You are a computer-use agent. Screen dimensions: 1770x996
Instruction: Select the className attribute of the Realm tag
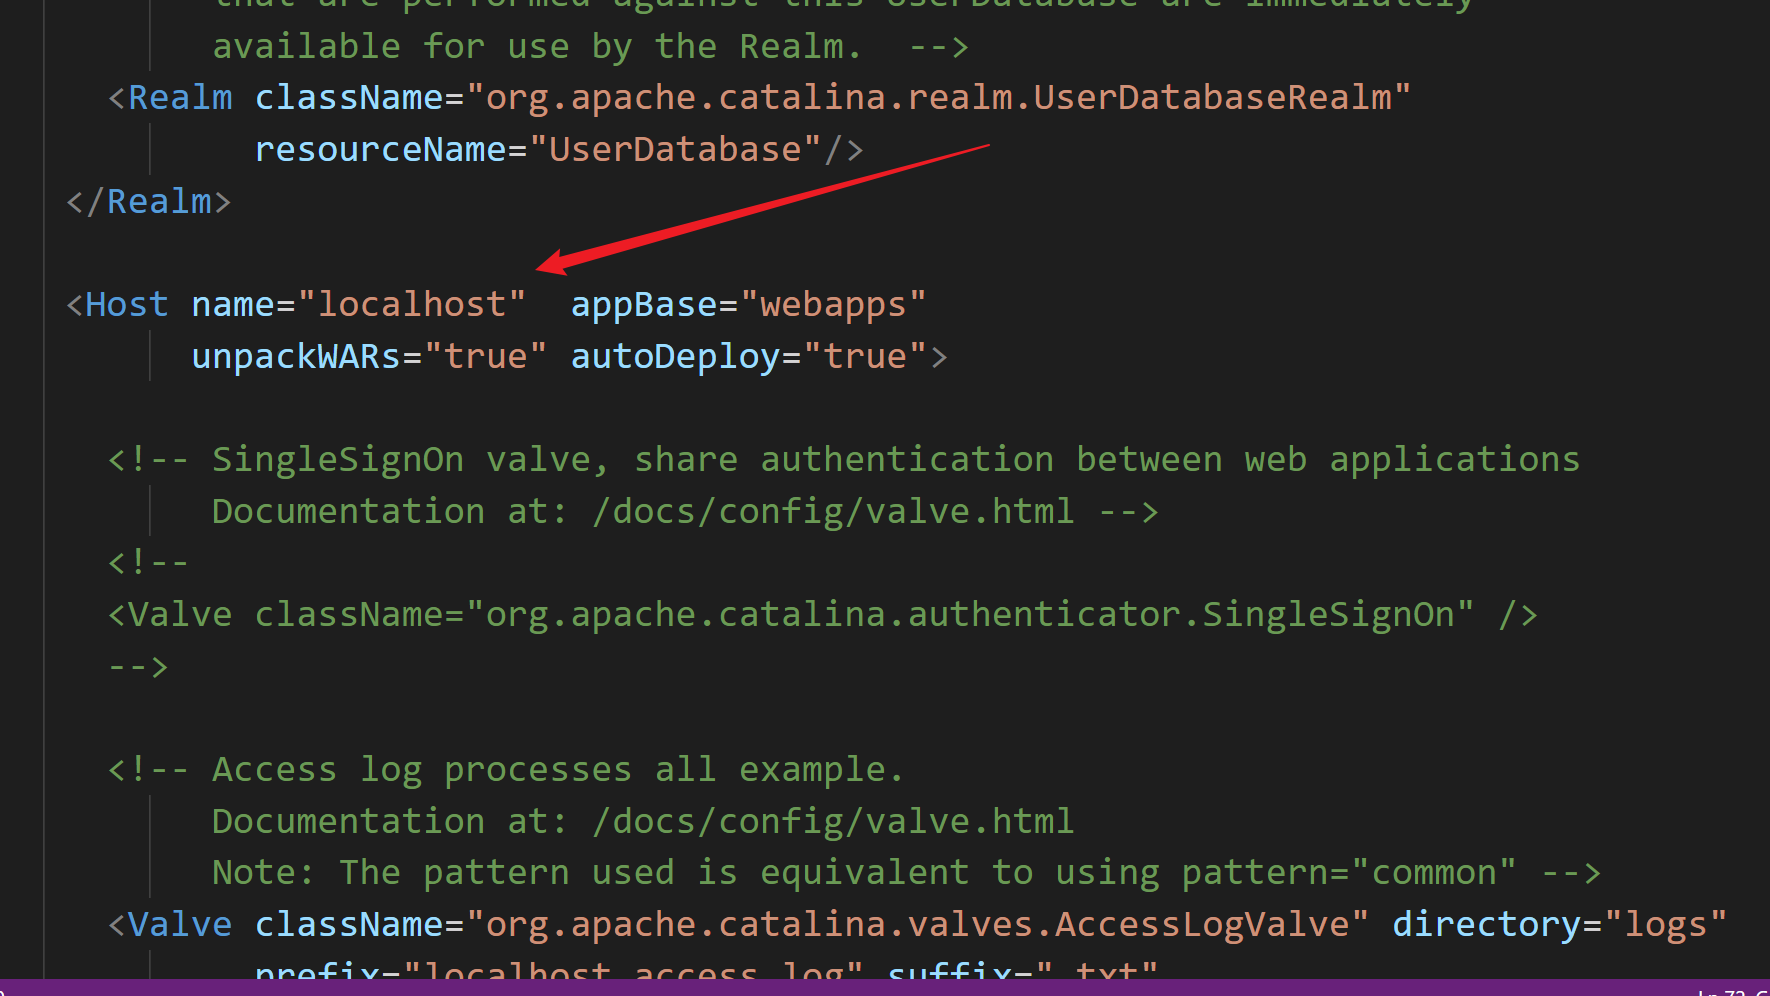[349, 98]
